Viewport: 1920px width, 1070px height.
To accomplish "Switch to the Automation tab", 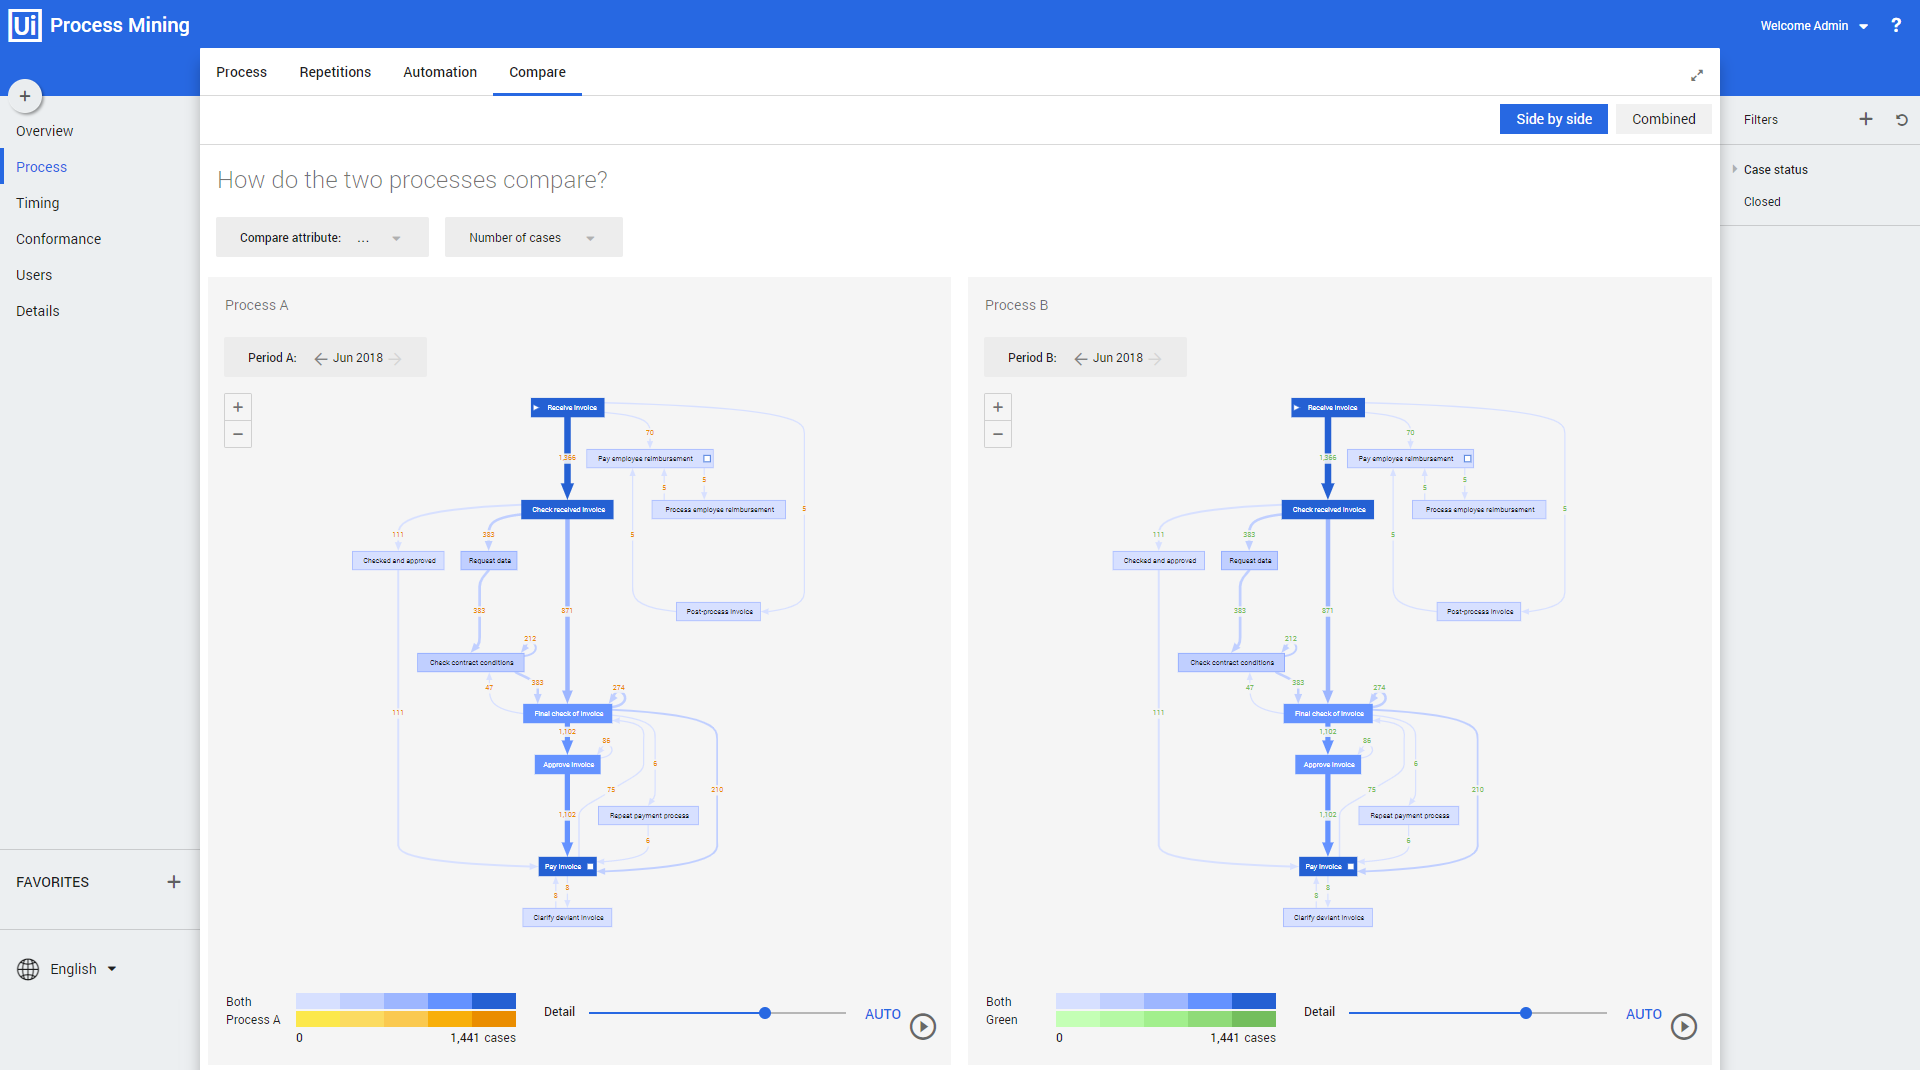I will pos(440,72).
